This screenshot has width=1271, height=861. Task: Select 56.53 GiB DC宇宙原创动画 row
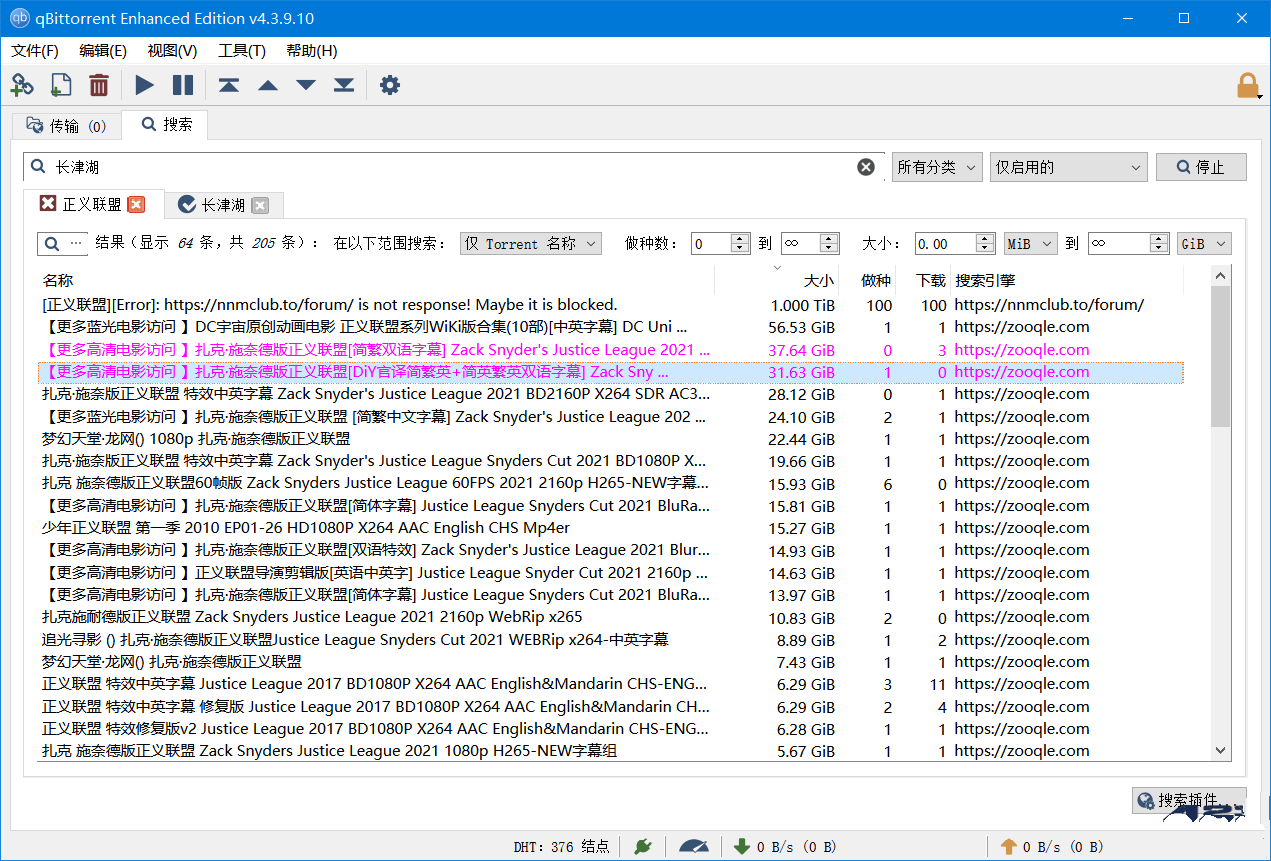pos(610,327)
